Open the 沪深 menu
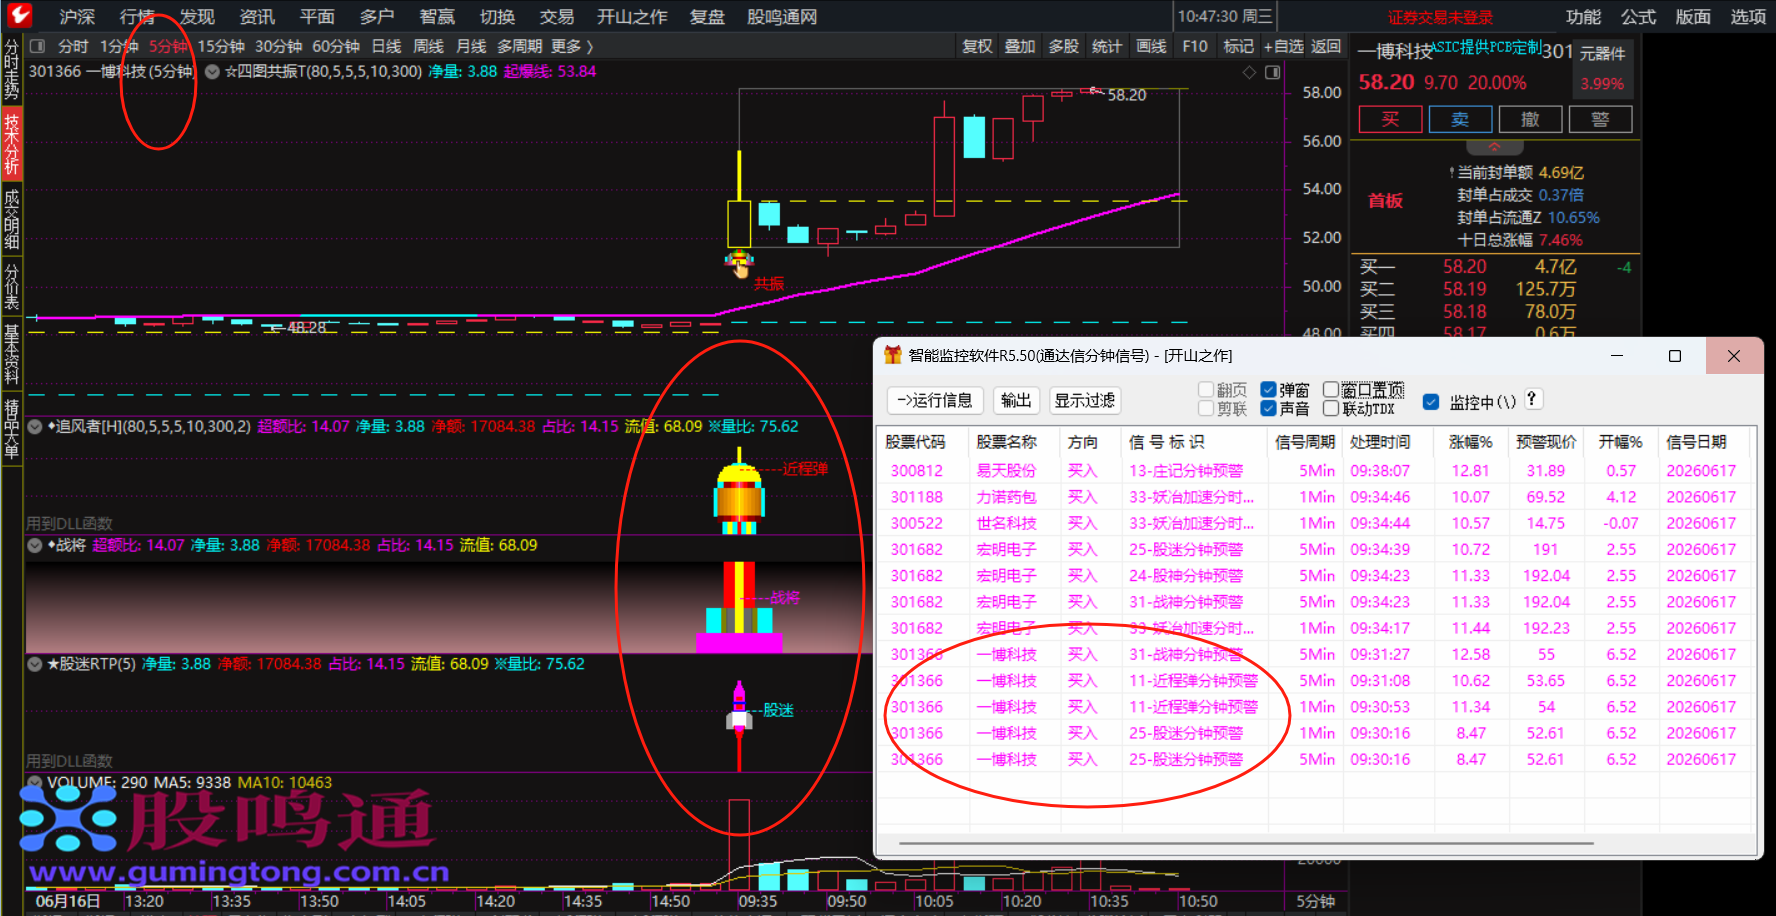 tap(77, 17)
